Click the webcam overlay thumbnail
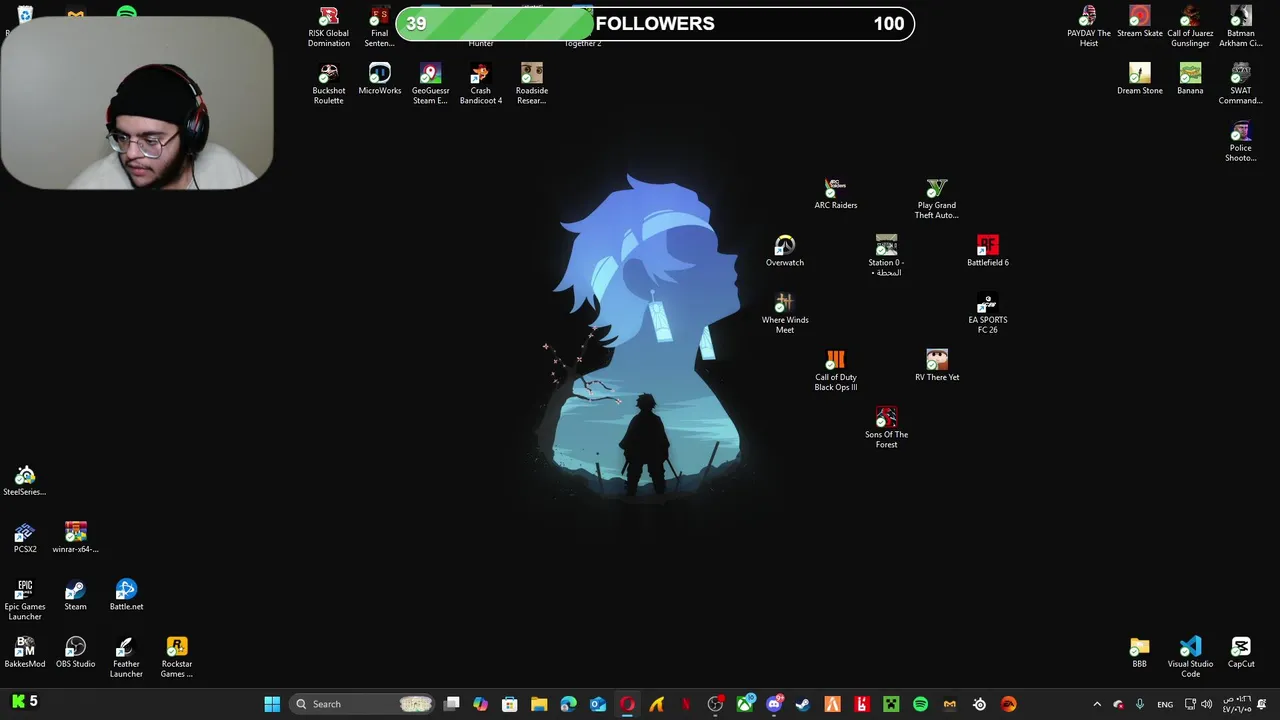The image size is (1280, 720). (138, 102)
